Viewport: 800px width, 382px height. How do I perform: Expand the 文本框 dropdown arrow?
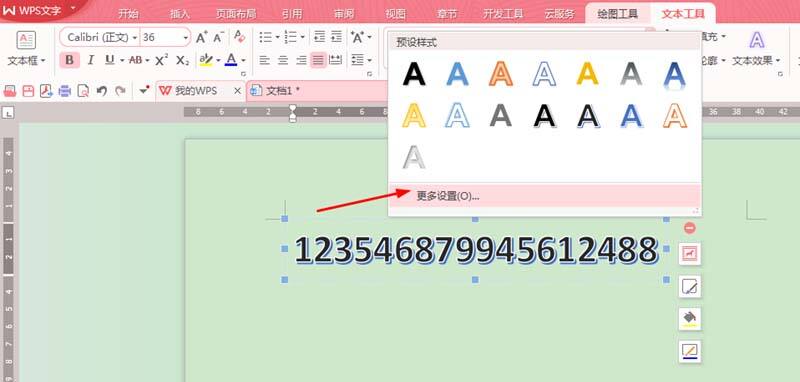tap(43, 61)
